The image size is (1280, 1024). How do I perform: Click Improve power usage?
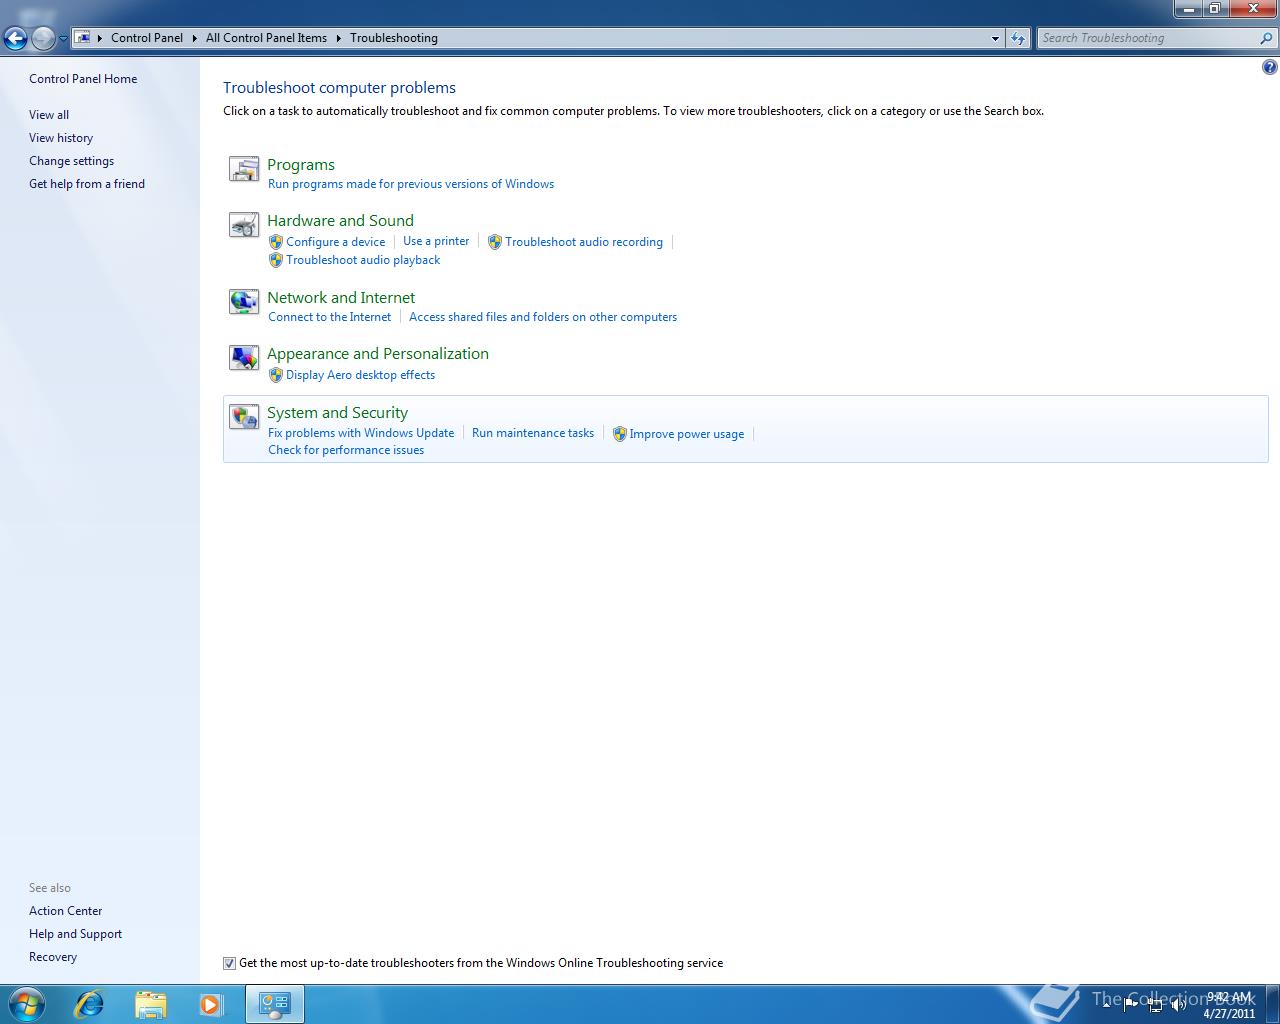coord(687,434)
